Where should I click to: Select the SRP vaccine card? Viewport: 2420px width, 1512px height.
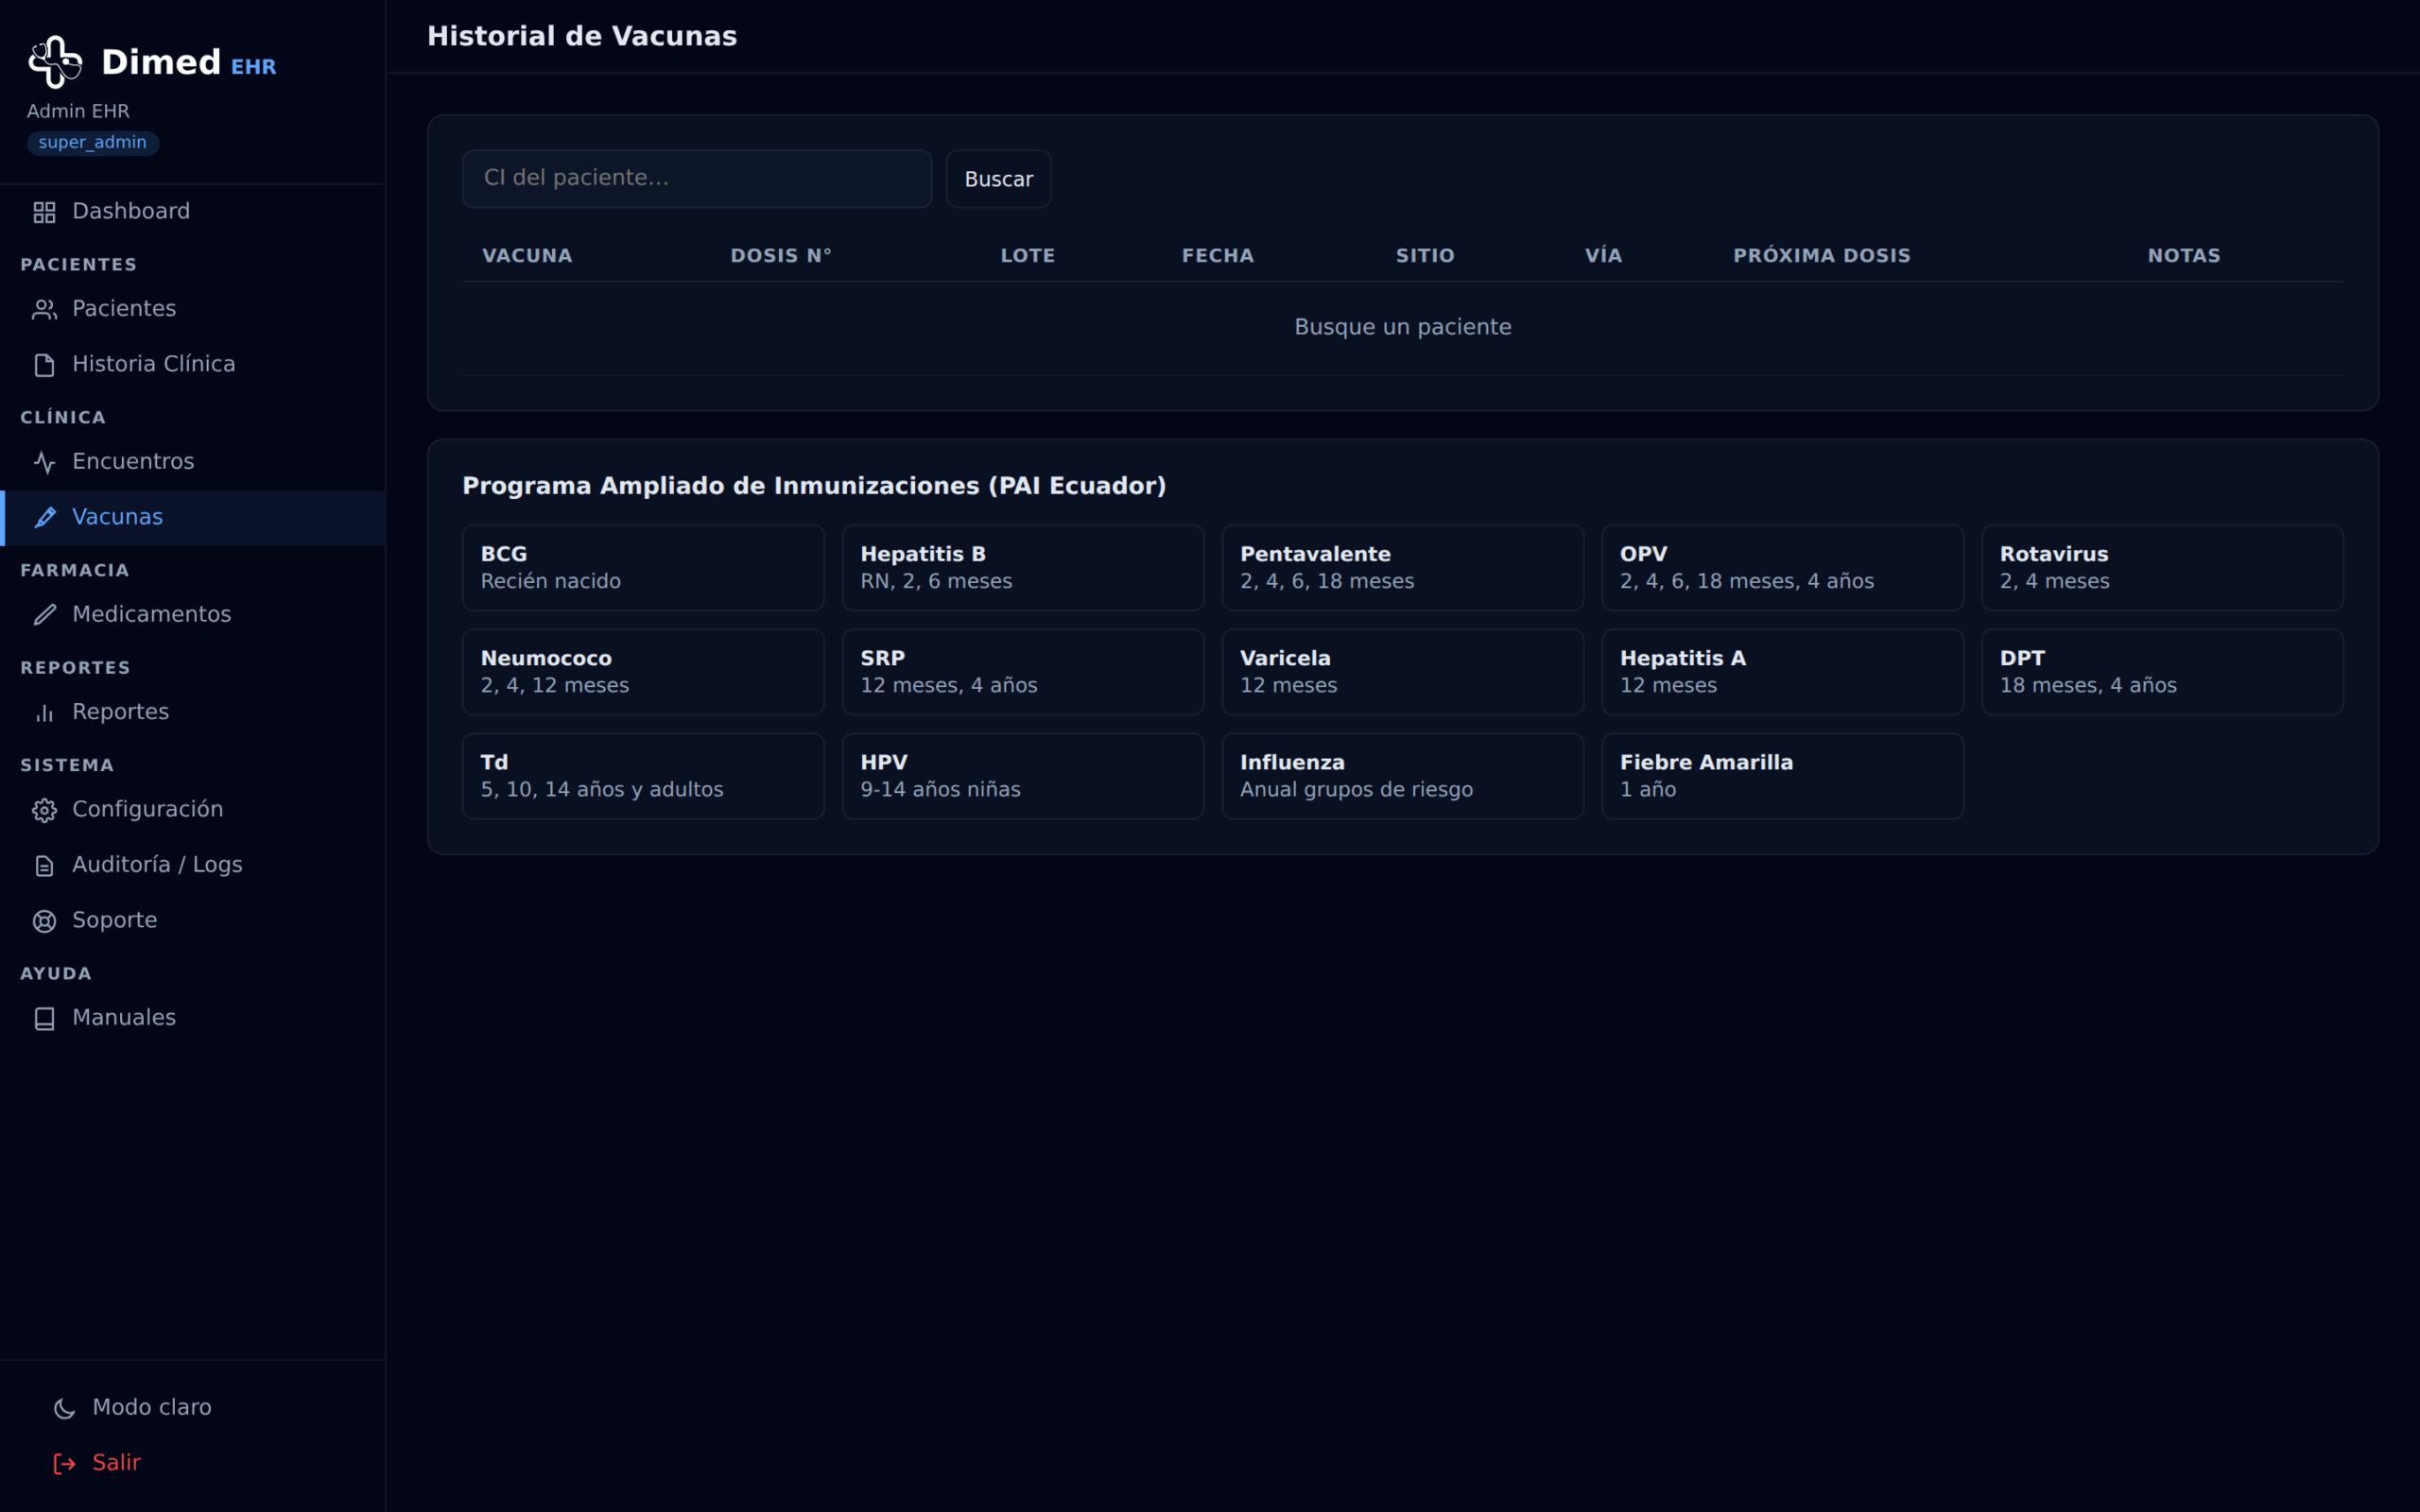point(1023,672)
